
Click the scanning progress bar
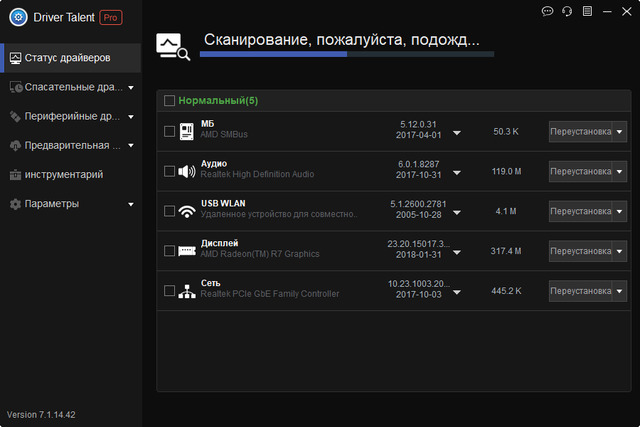click(x=346, y=54)
